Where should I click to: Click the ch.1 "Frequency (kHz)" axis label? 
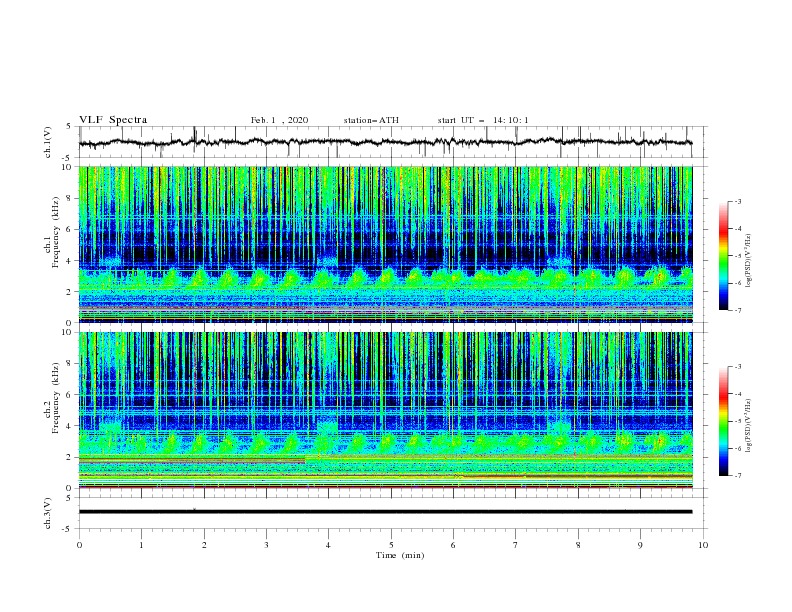[56, 232]
